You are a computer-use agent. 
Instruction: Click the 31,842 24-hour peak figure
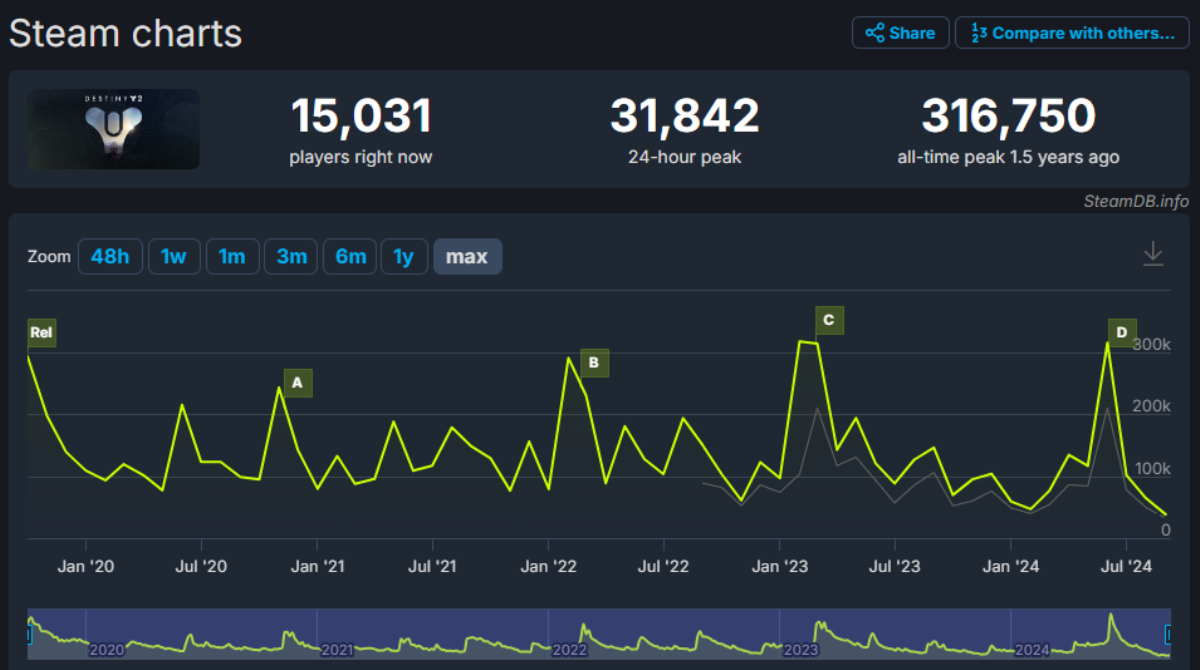(685, 116)
